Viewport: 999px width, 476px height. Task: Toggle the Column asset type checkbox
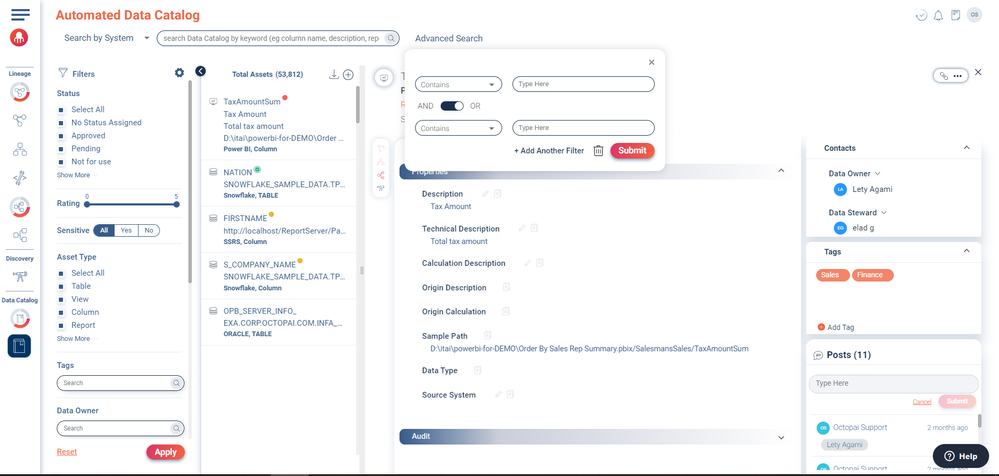point(61,312)
